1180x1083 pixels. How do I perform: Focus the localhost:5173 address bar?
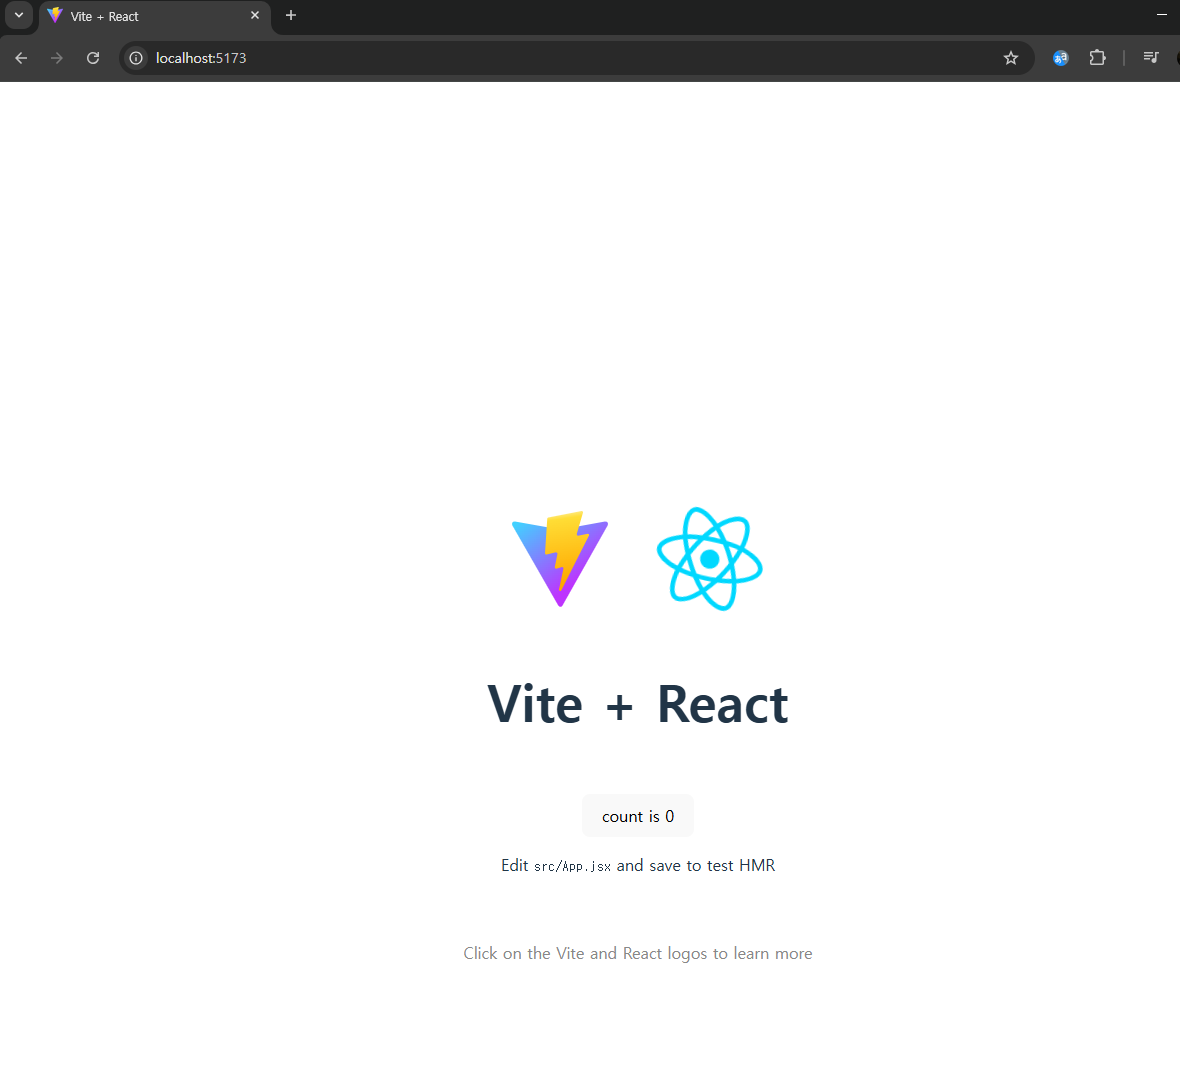pyautogui.click(x=576, y=58)
